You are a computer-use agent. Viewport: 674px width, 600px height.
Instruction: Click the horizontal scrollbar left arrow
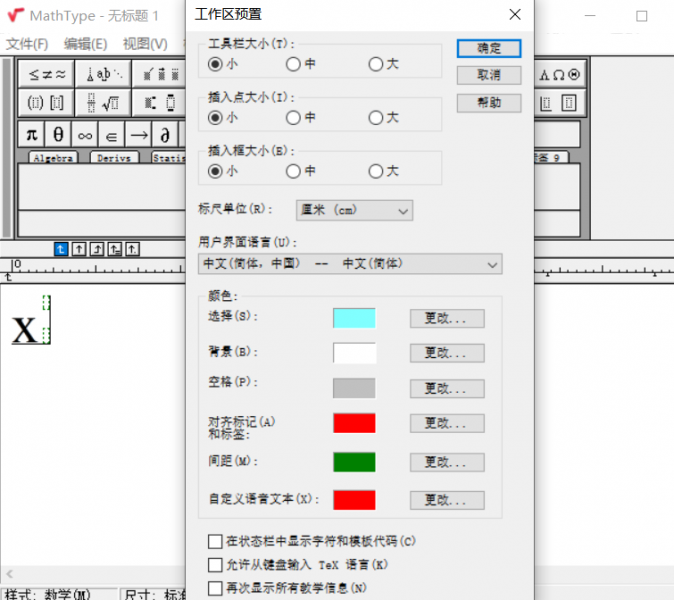pos(9,574)
